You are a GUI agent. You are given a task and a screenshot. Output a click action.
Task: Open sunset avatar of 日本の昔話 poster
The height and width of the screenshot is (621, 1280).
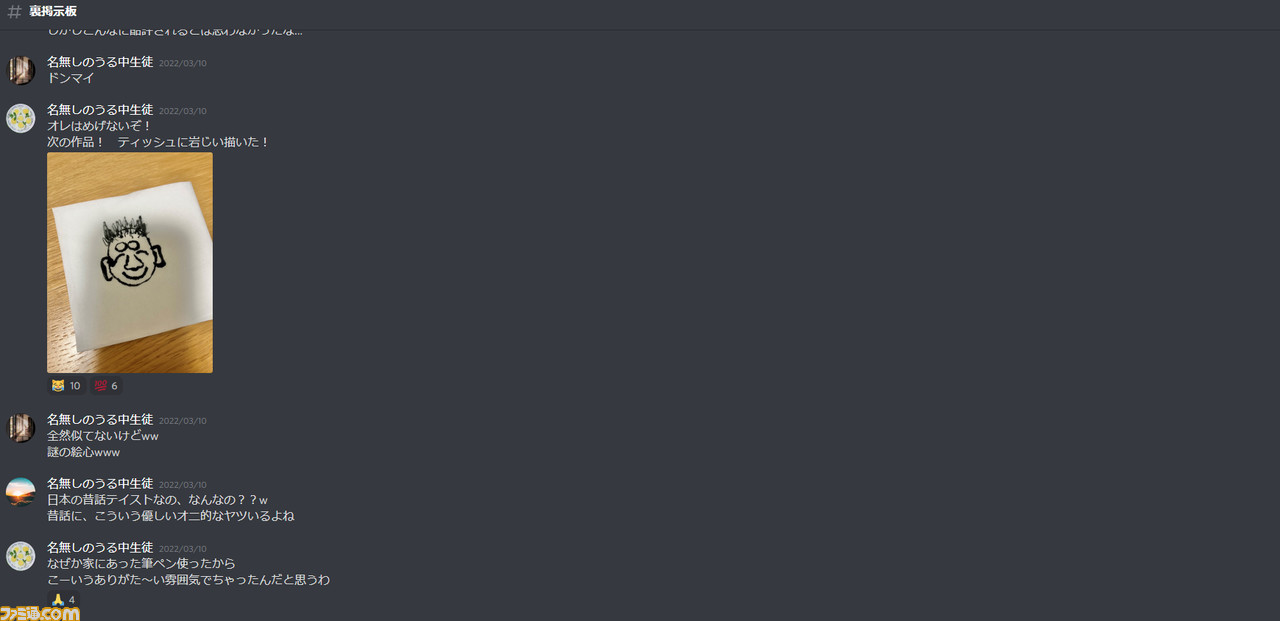[21, 492]
